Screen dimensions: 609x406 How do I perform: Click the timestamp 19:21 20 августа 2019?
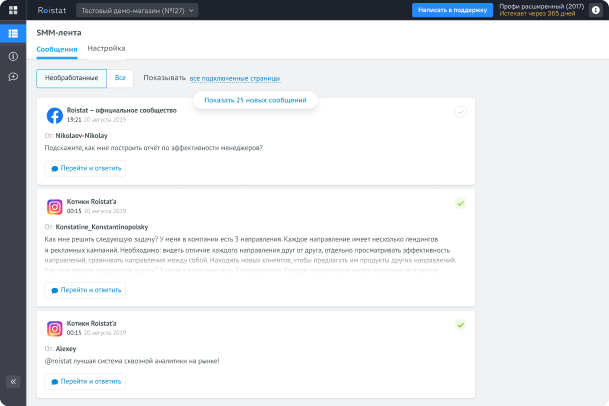(96, 120)
